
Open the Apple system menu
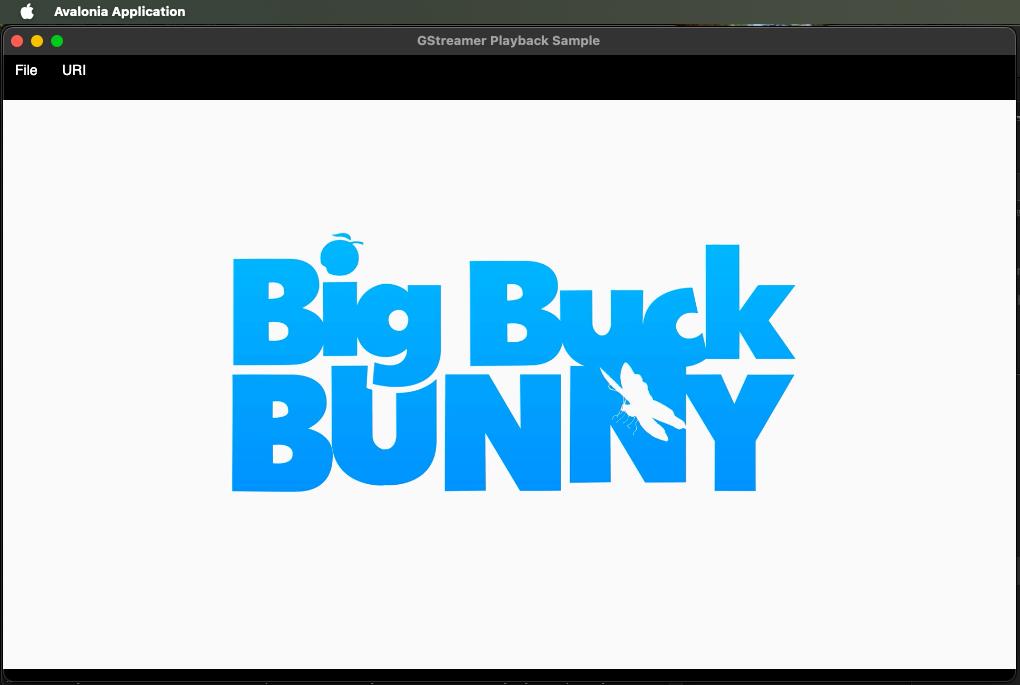27,12
